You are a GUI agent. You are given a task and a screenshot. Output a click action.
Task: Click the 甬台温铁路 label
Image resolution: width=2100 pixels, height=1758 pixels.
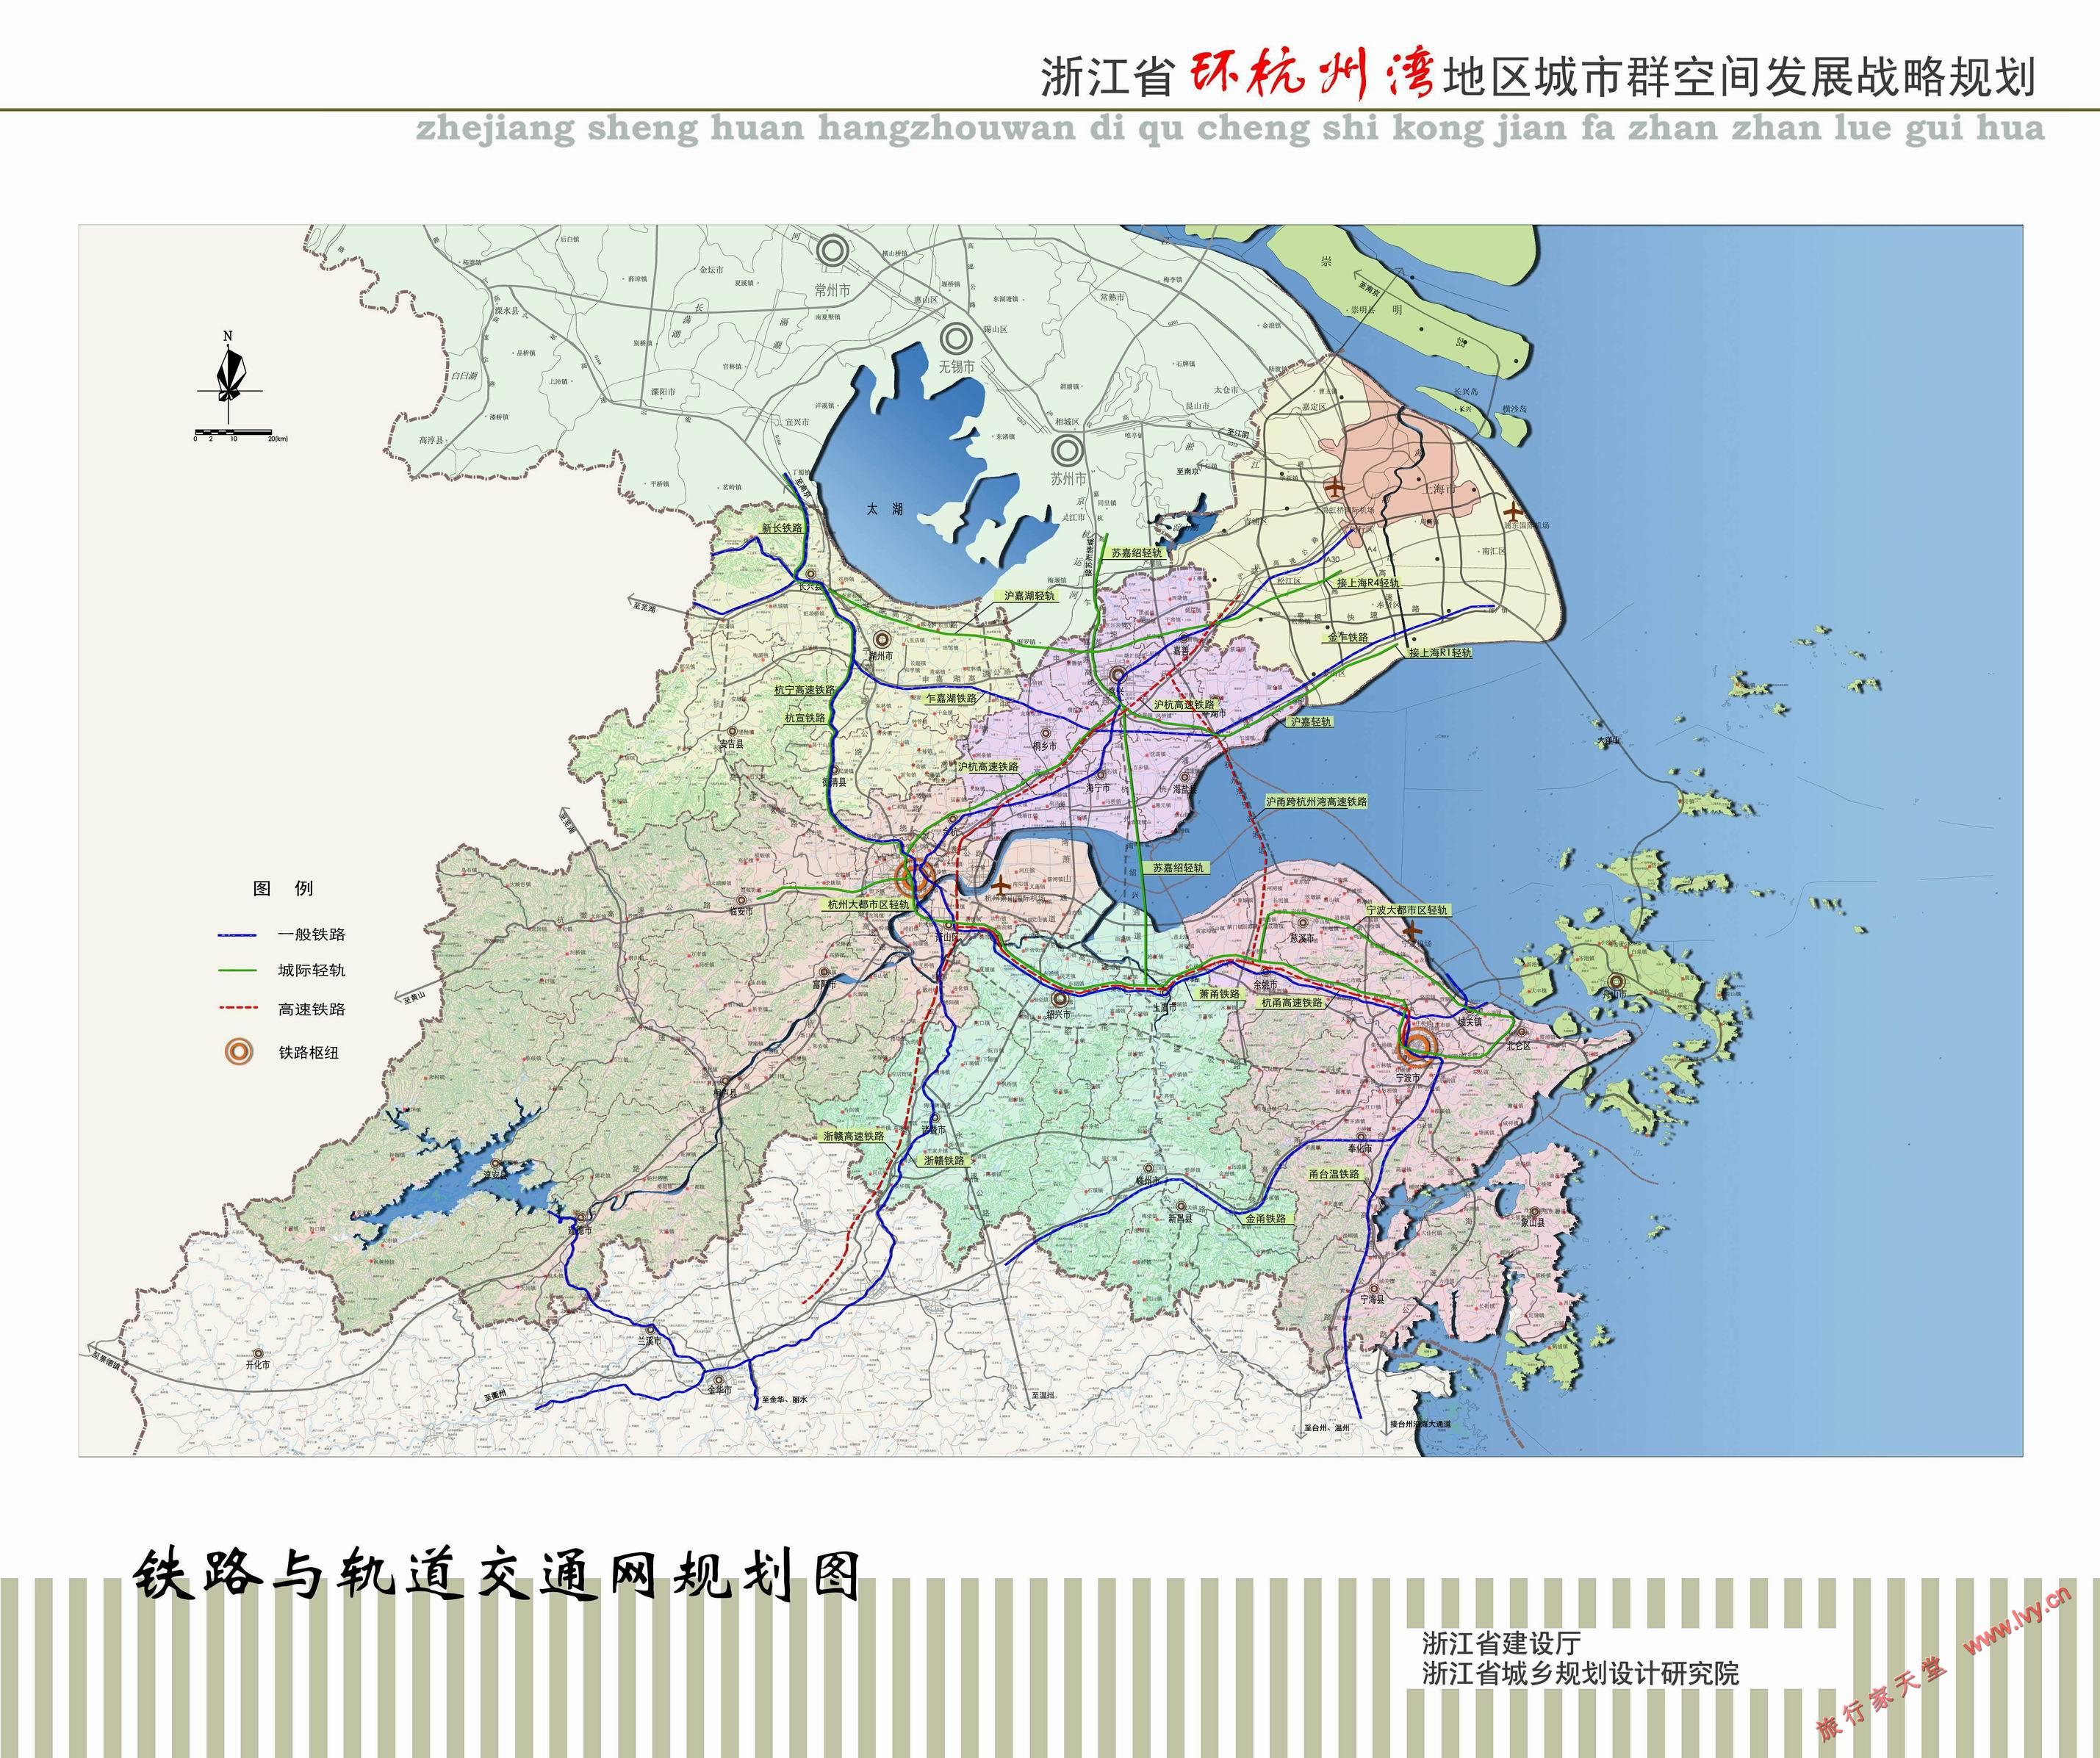click(1334, 1175)
